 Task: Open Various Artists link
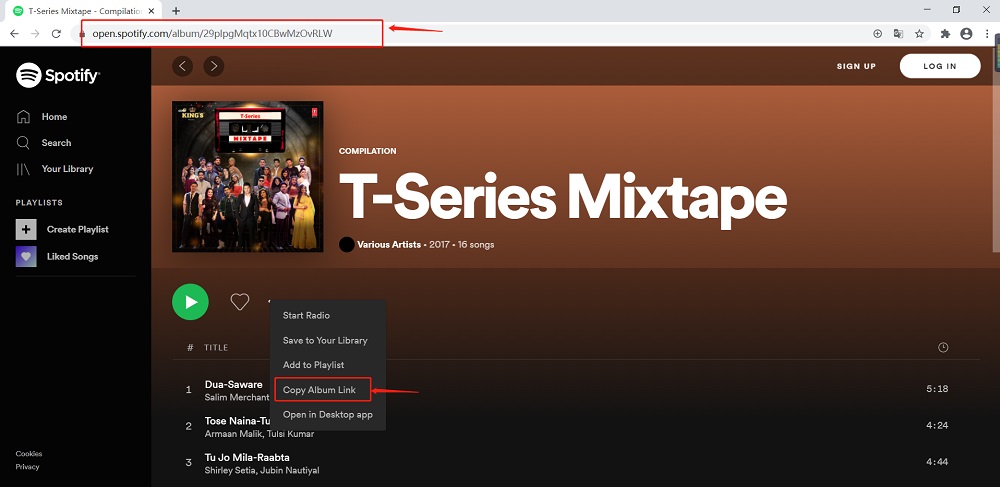pyautogui.click(x=389, y=244)
